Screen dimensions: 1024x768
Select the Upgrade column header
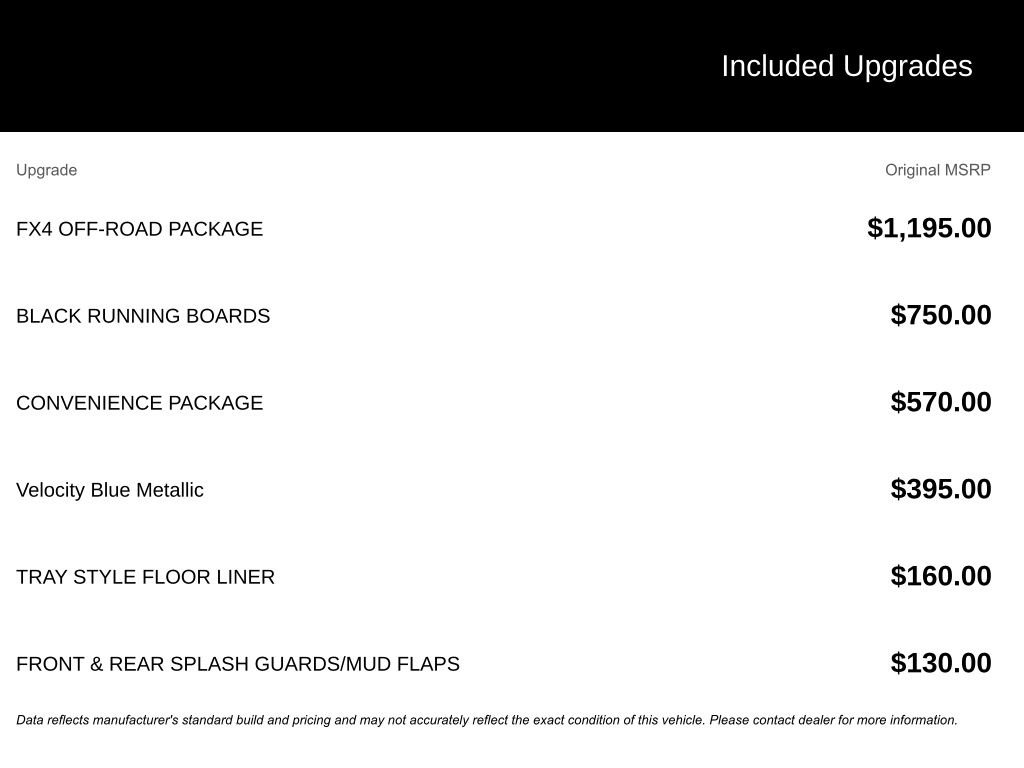click(x=46, y=170)
